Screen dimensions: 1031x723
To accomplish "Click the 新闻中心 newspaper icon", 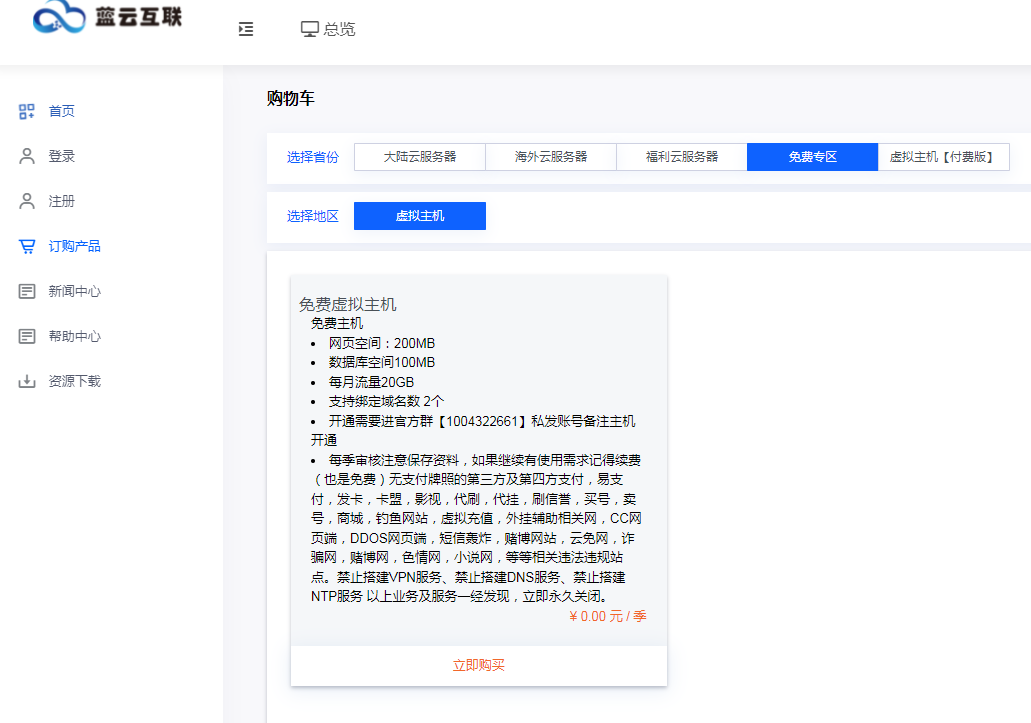I will [x=27, y=291].
